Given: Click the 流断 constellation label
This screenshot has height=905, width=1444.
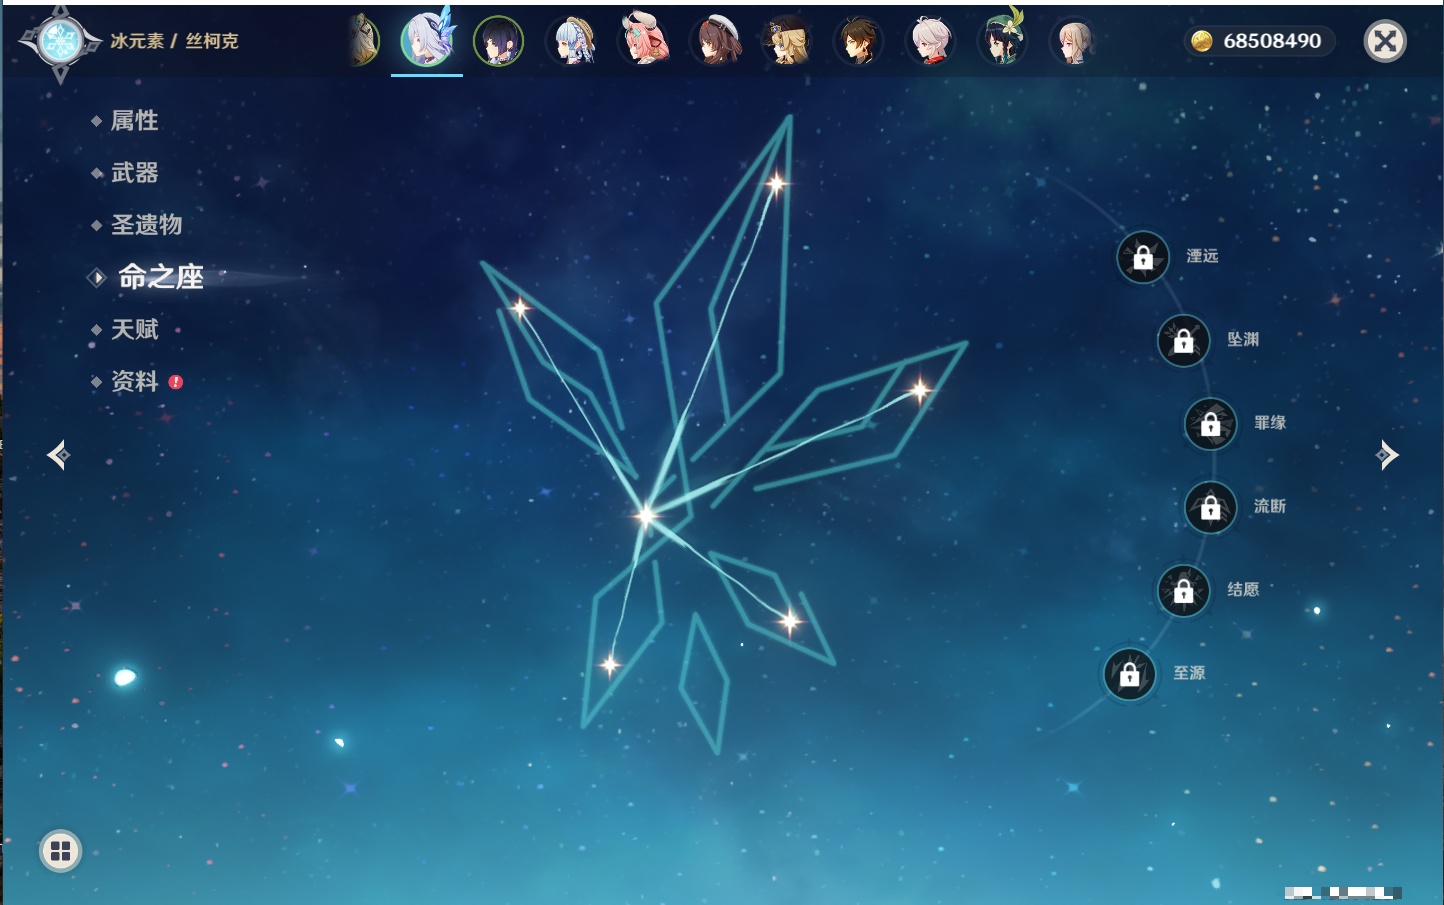Looking at the screenshot, I should coord(1270,506).
